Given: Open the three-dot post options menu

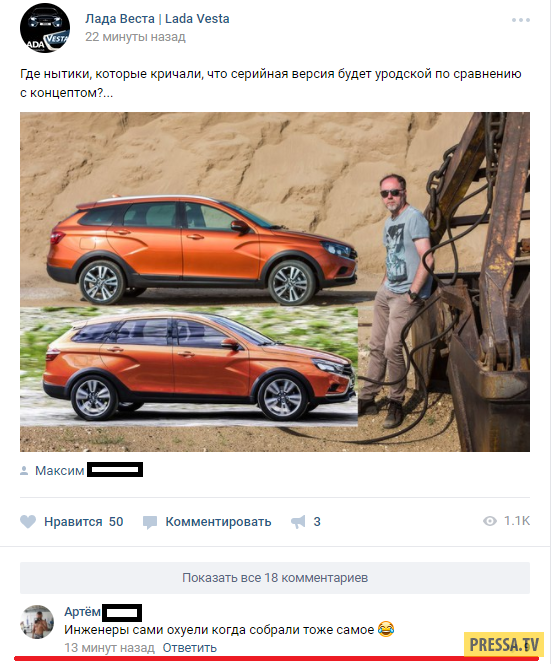Looking at the screenshot, I should click(x=521, y=20).
